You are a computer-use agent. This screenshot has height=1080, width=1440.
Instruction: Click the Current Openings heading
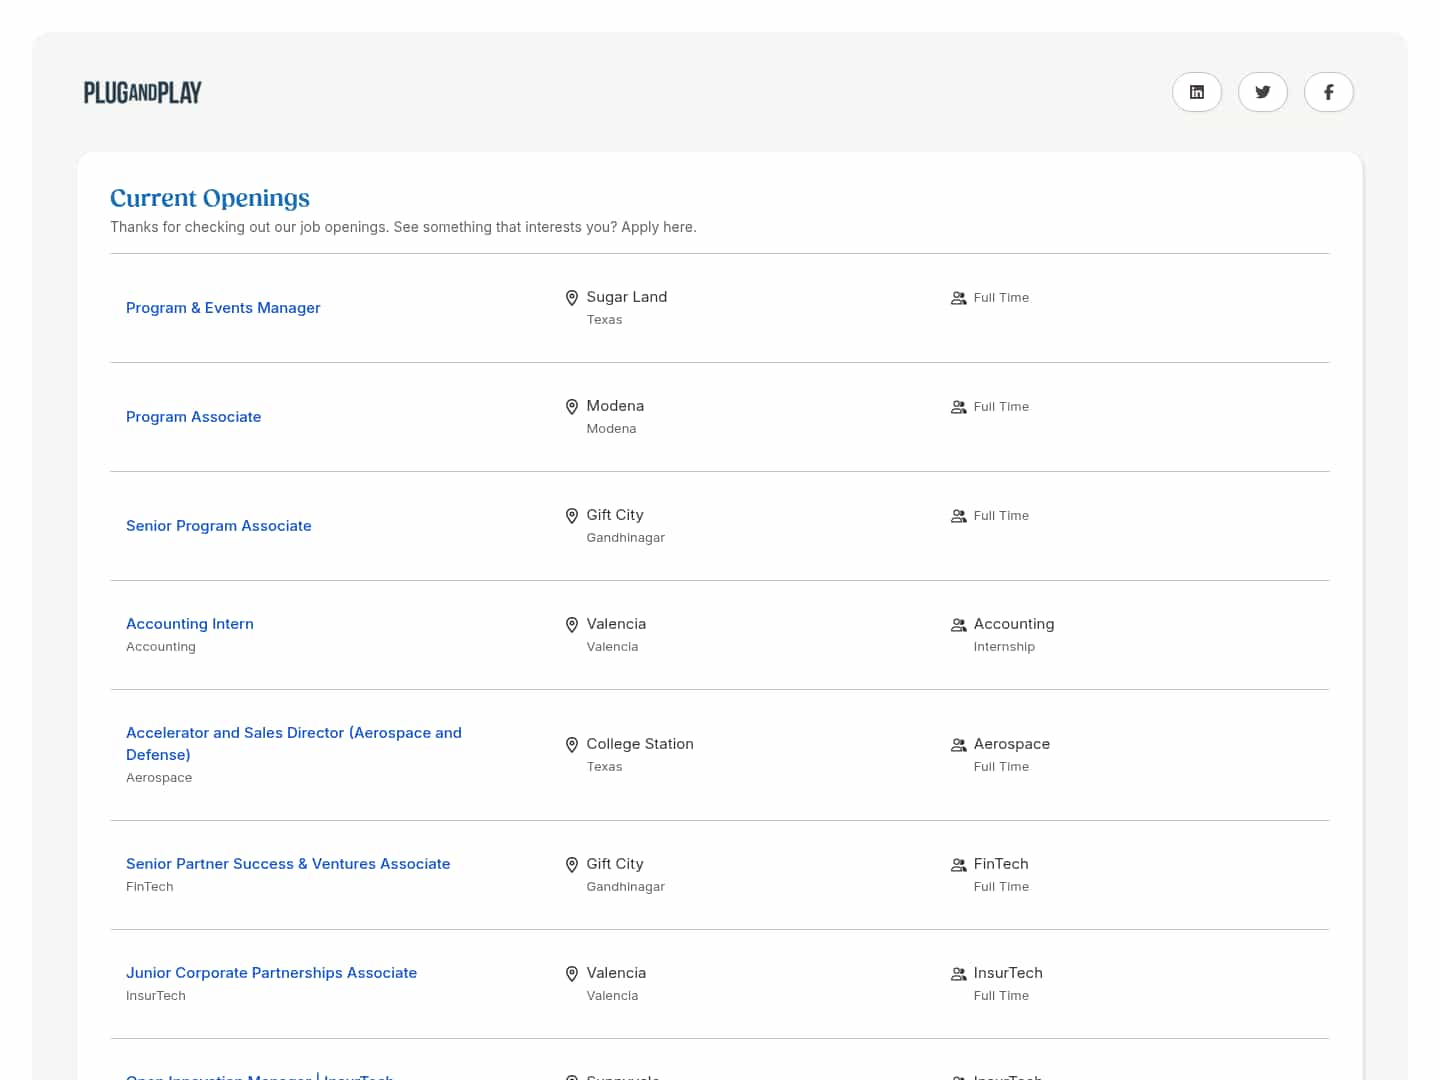point(210,198)
